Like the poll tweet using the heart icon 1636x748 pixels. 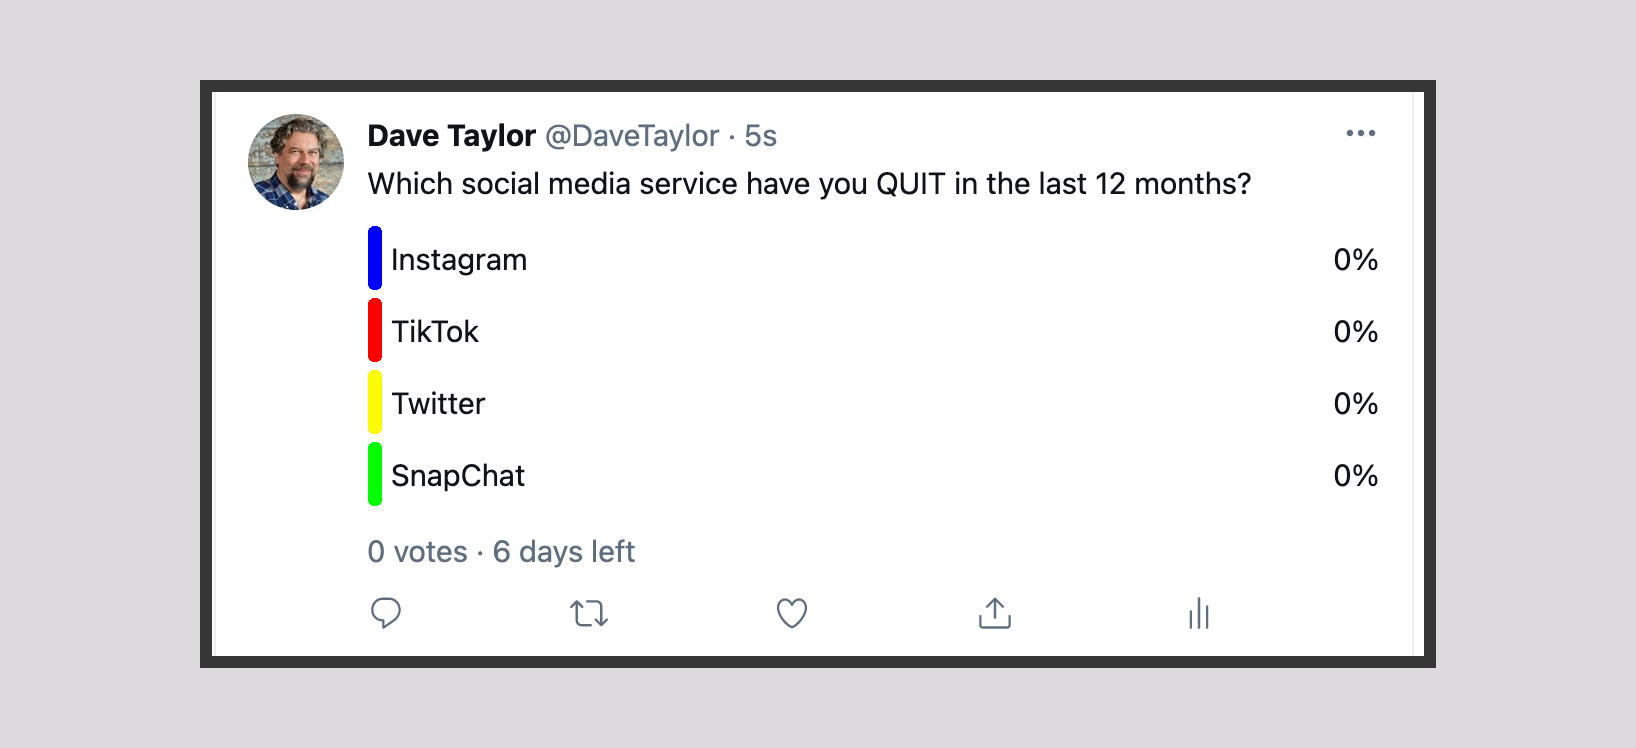coord(791,613)
